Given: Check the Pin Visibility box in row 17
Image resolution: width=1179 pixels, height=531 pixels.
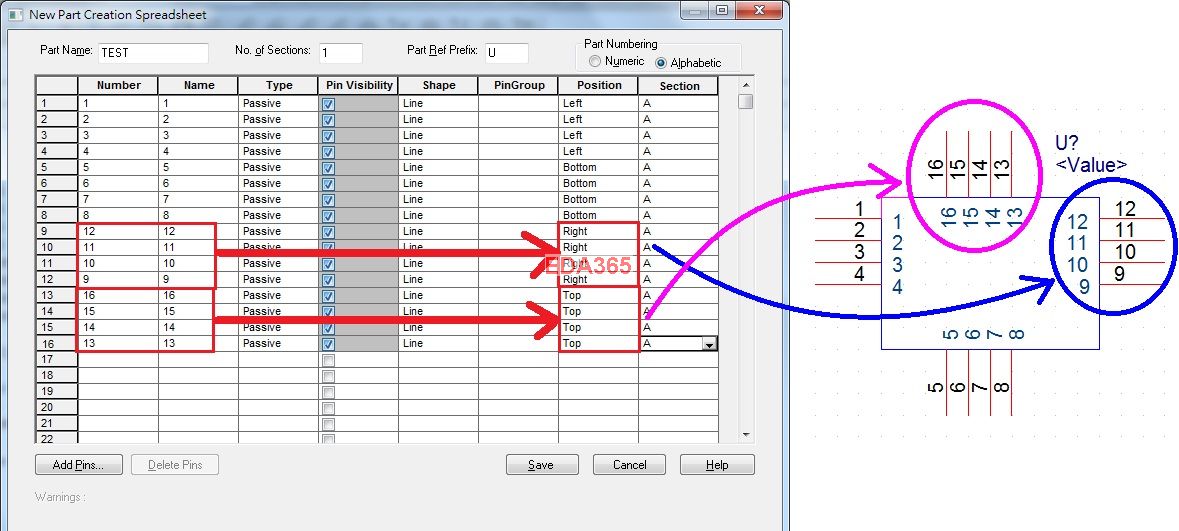Looking at the screenshot, I should pos(329,360).
